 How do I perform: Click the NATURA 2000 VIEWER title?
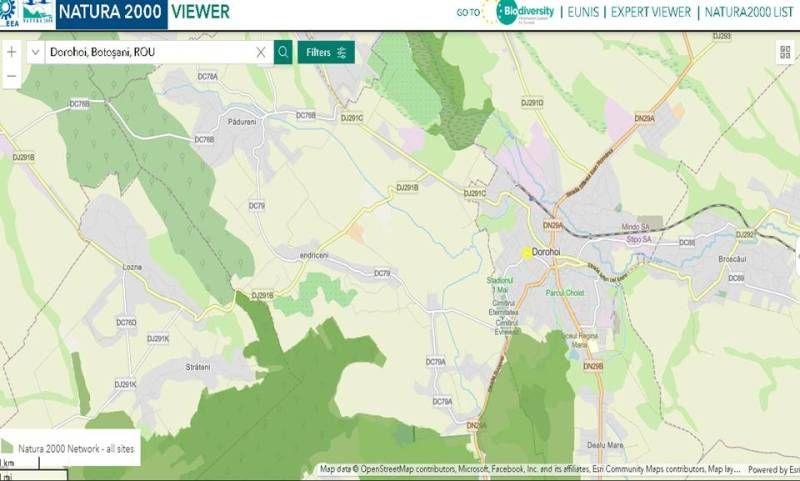pos(143,13)
